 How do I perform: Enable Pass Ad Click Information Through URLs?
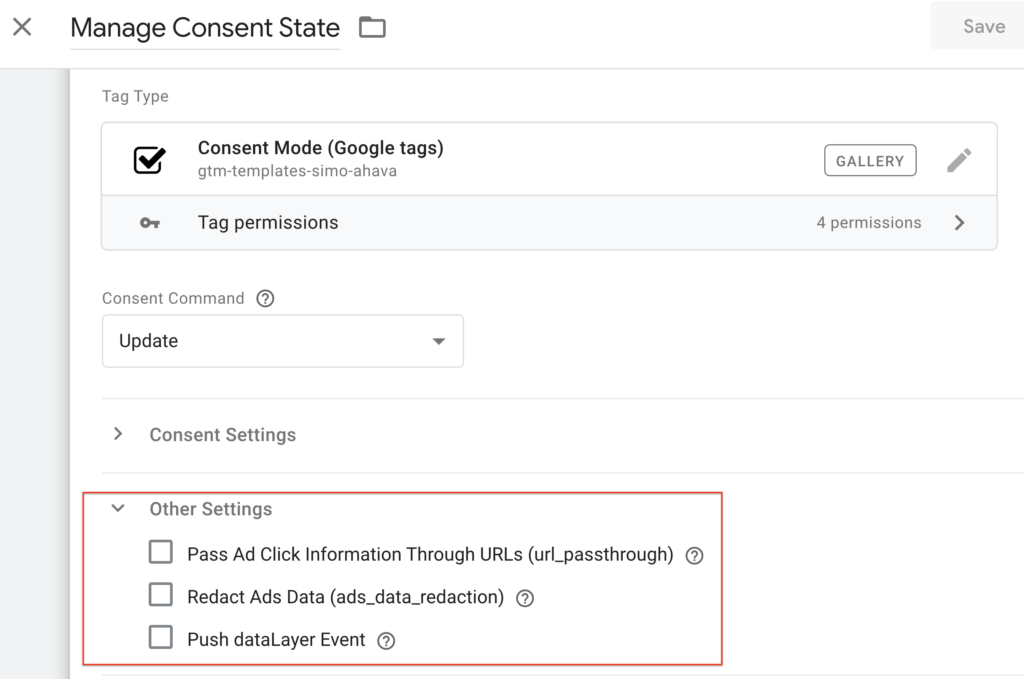click(x=161, y=553)
